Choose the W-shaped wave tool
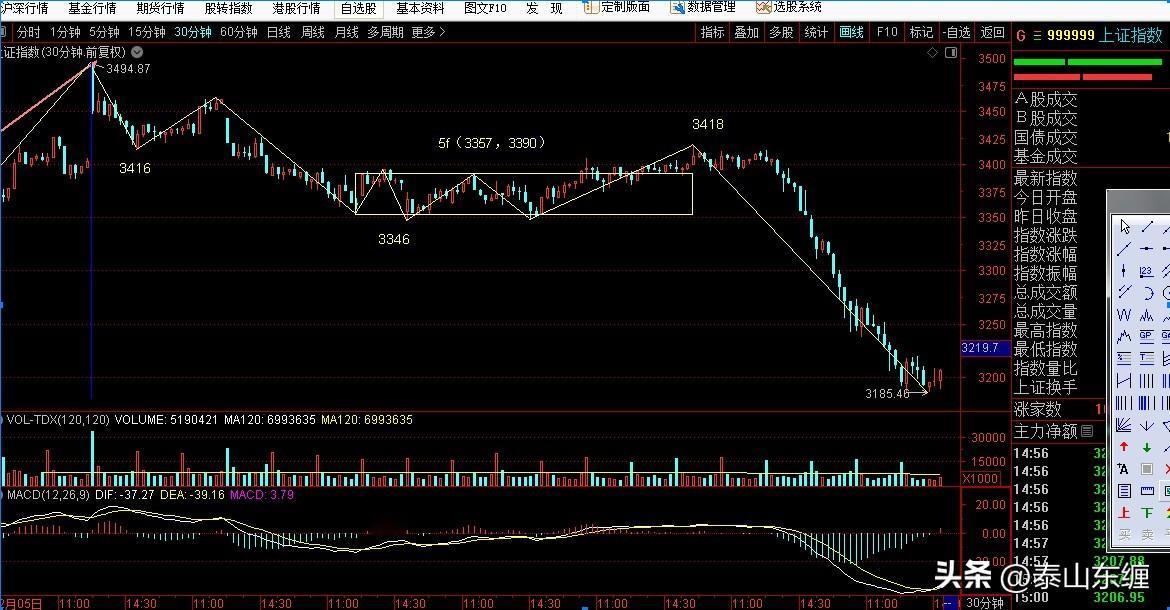This screenshot has height=610, width=1170. 1124,315
